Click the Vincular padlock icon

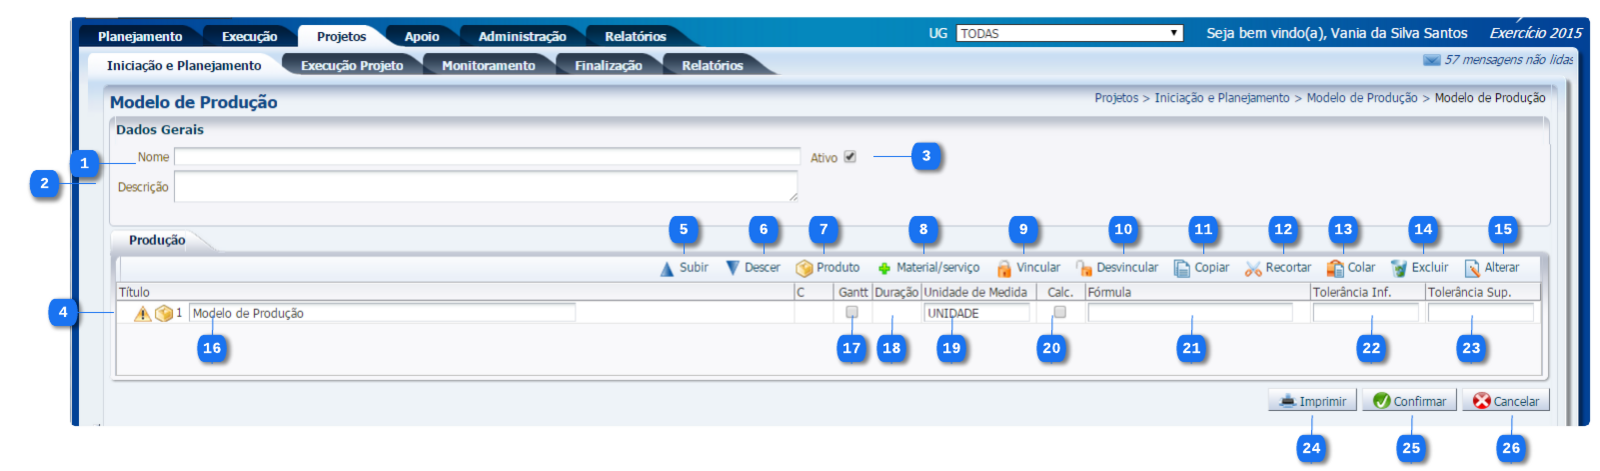pyautogui.click(x=1004, y=268)
